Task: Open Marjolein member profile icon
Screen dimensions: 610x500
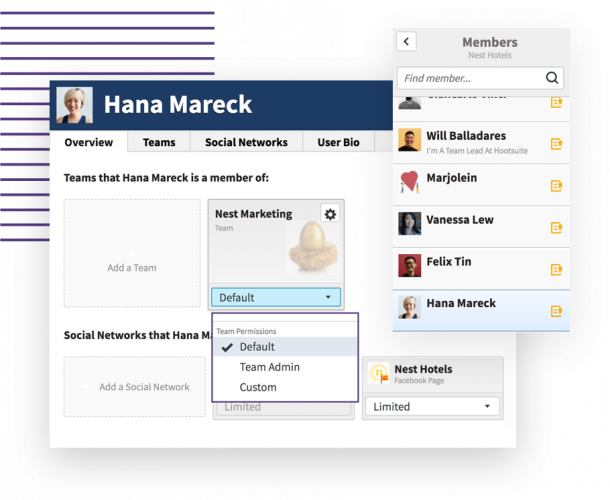Action: pyautogui.click(x=556, y=186)
